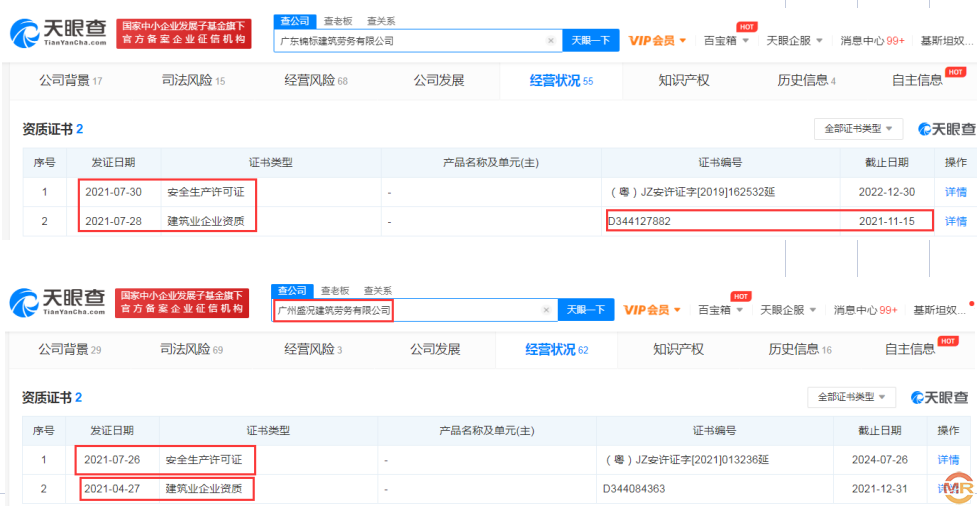Open 百宝箱 dropdown in lower page header
The image size is (977, 506).
tap(721, 310)
